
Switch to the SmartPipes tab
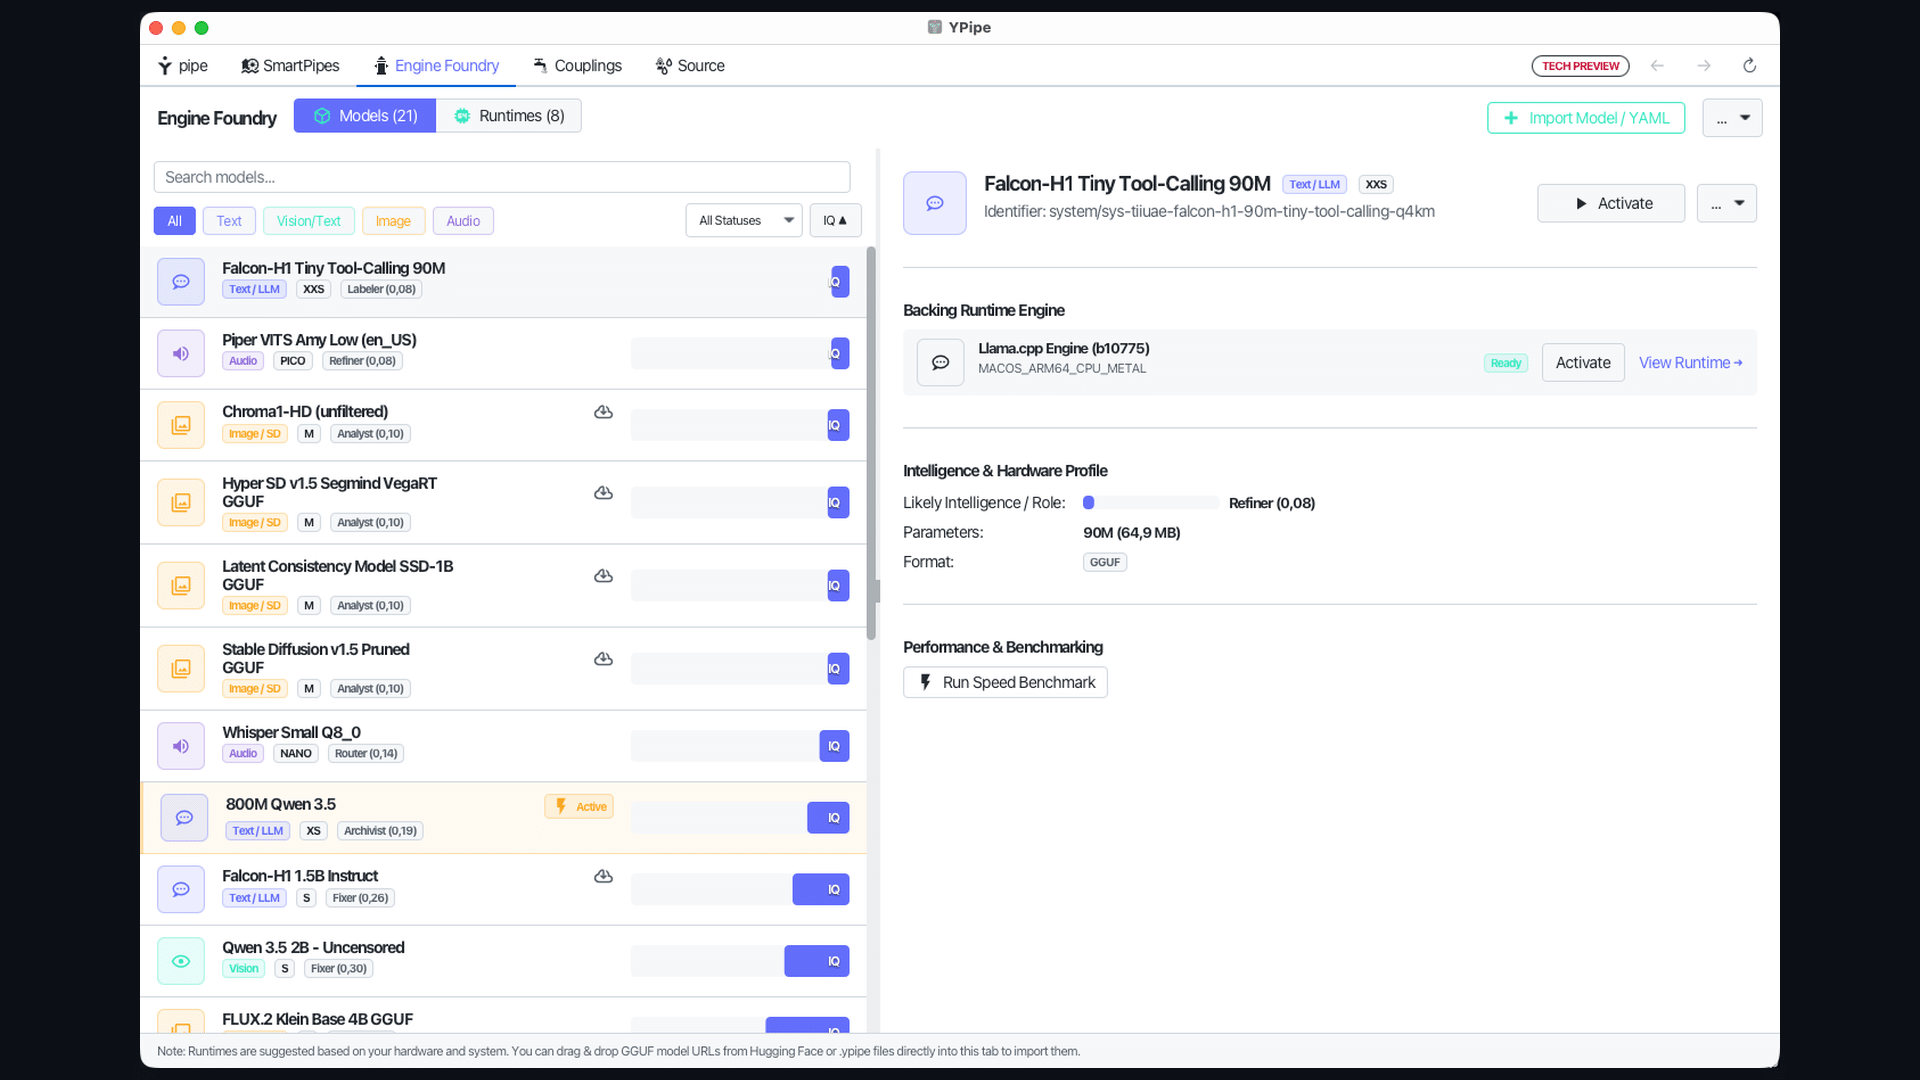[x=290, y=66]
